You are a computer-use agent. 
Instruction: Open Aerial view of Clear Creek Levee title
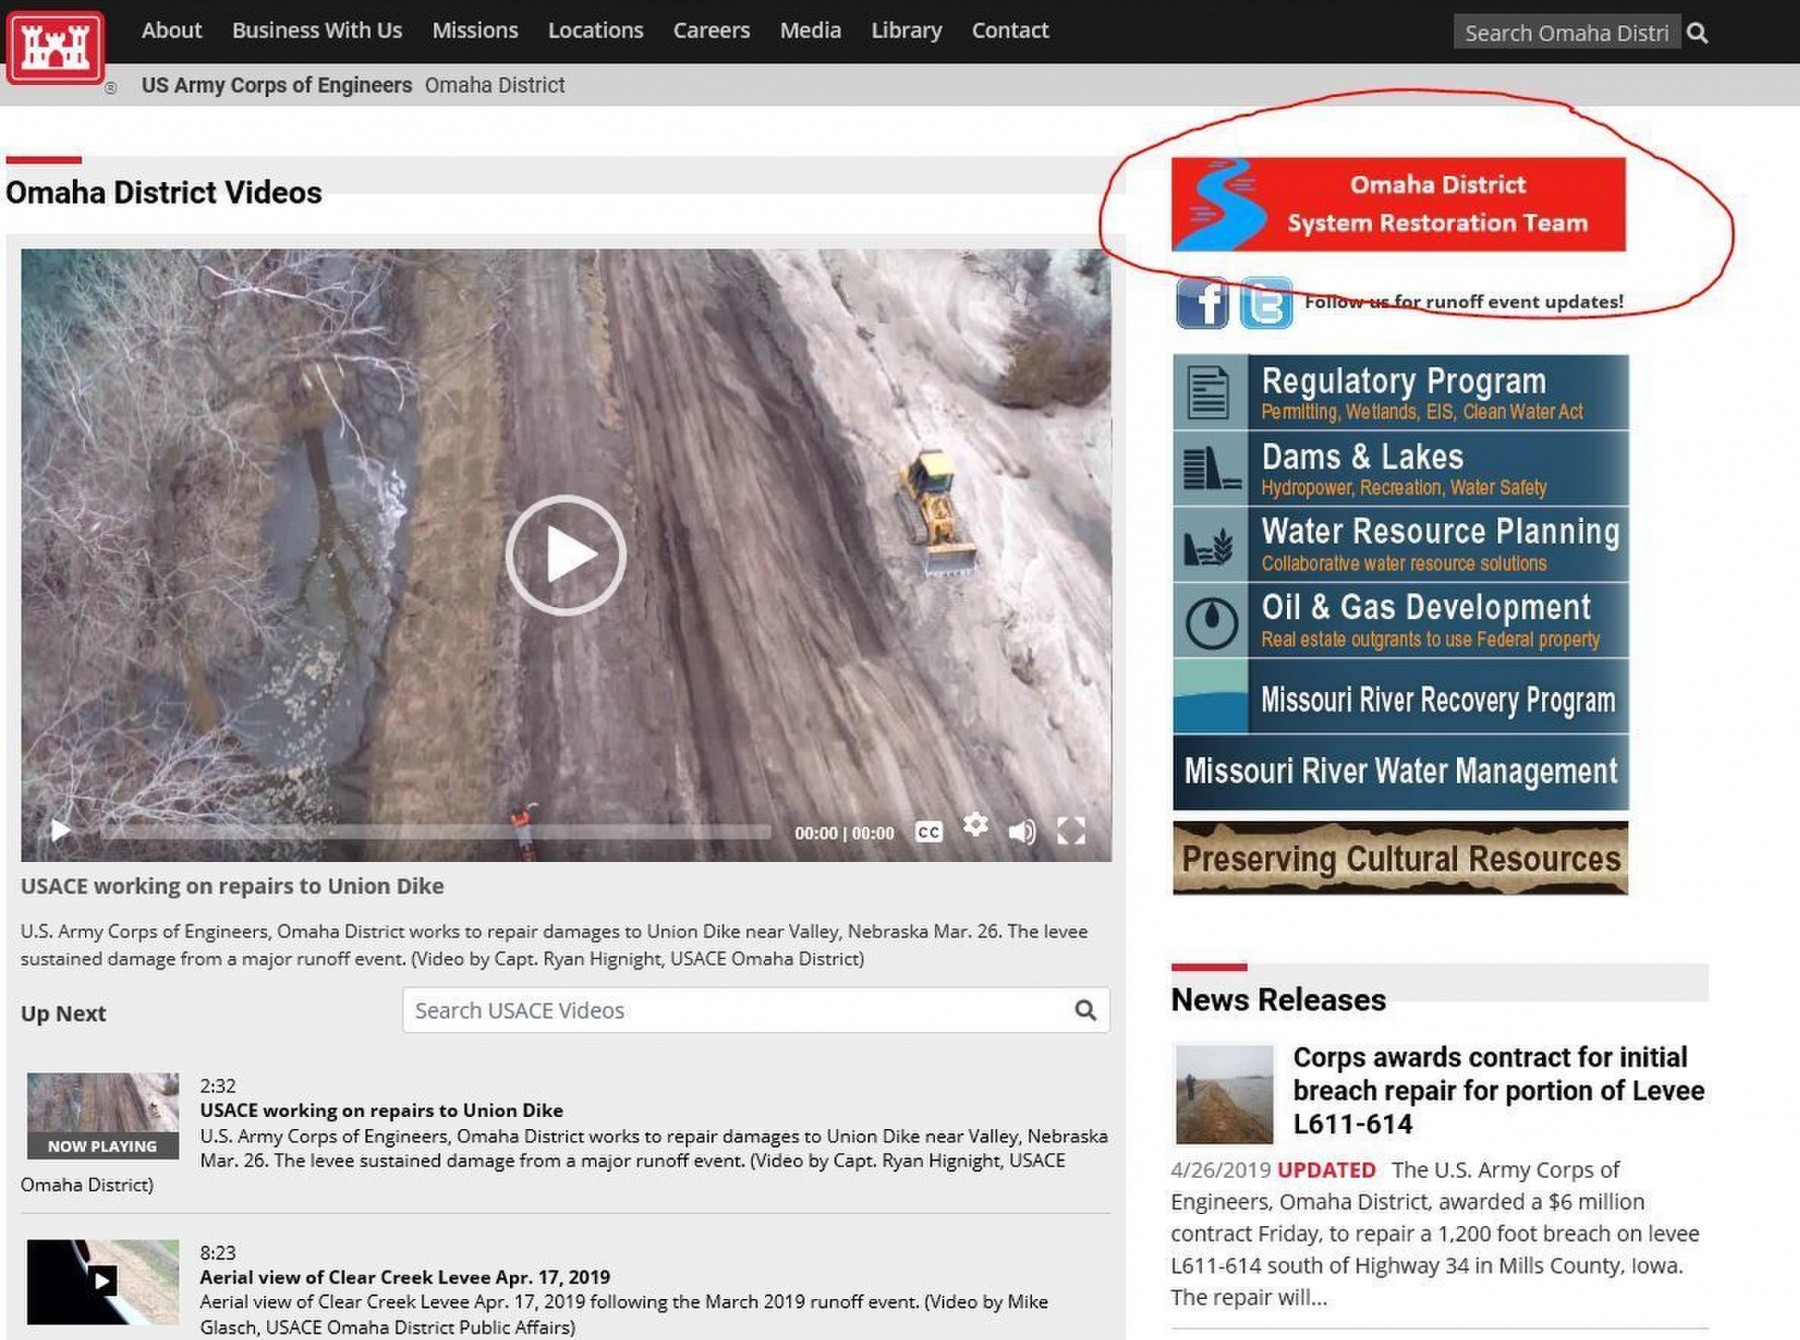coord(405,1277)
